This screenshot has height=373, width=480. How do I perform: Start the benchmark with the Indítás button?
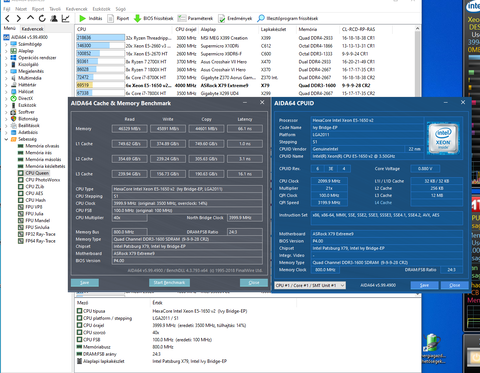coord(91,18)
